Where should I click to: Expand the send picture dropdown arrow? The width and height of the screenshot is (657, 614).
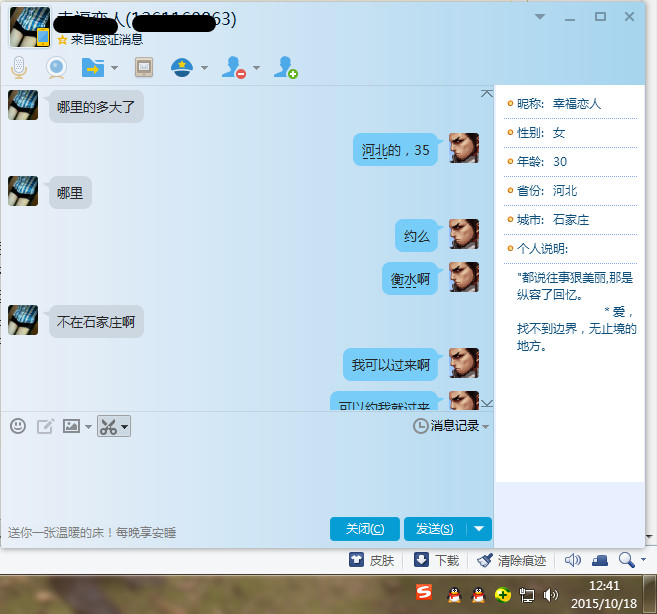click(88, 427)
